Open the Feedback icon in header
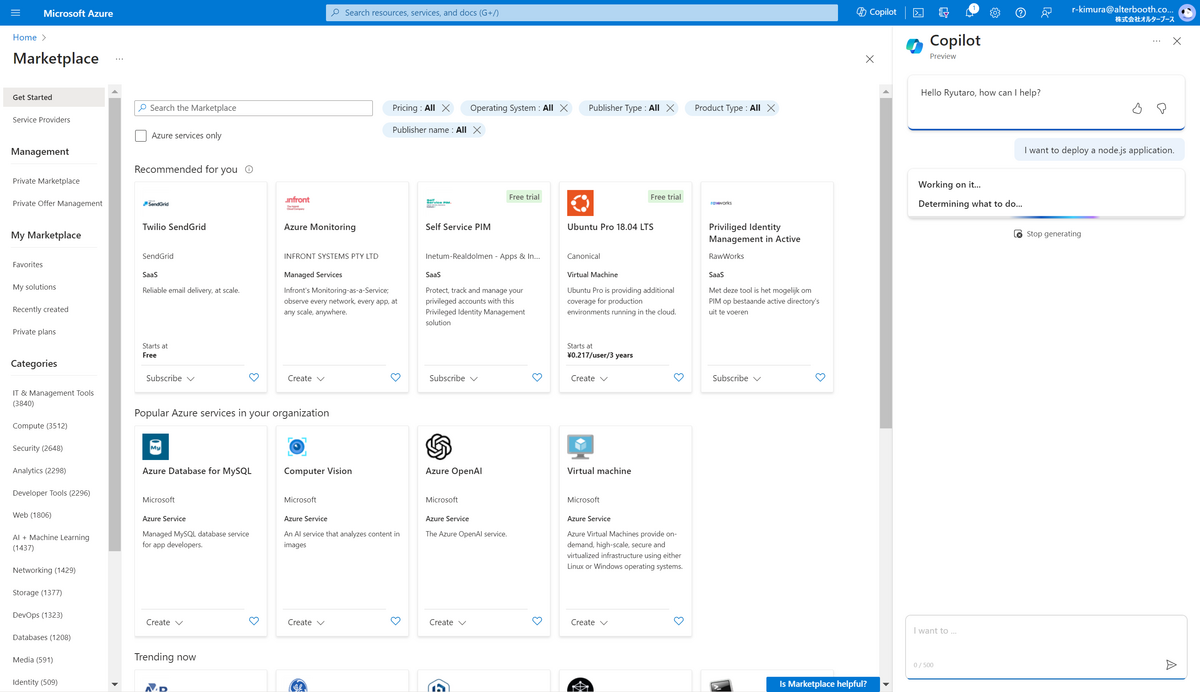This screenshot has width=1200, height=692. pos(1046,13)
